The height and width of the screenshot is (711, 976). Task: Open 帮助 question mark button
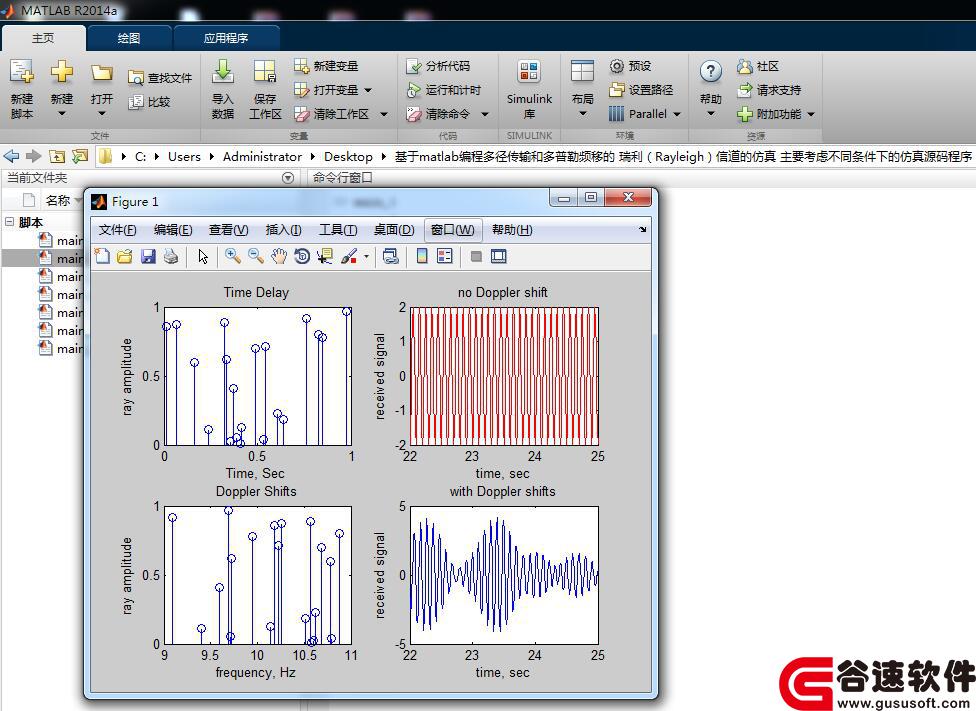710,89
